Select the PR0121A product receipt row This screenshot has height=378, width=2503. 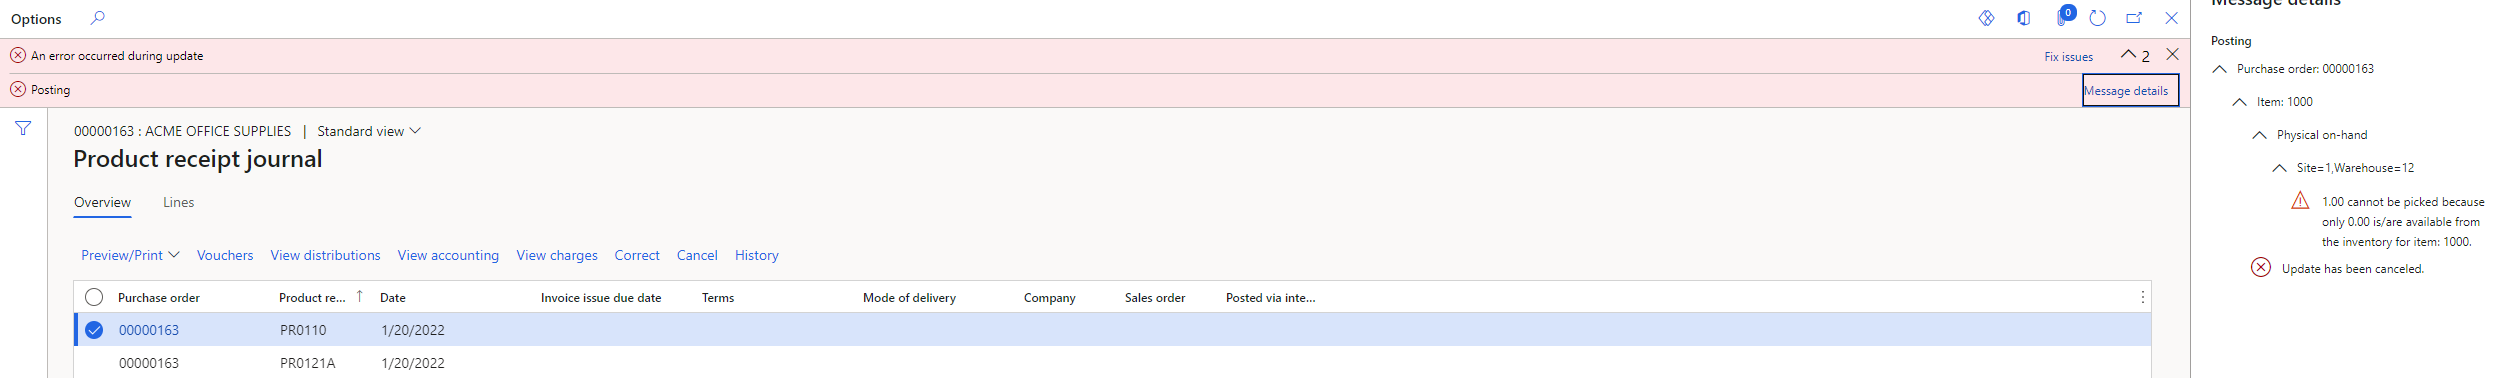pos(1112,363)
